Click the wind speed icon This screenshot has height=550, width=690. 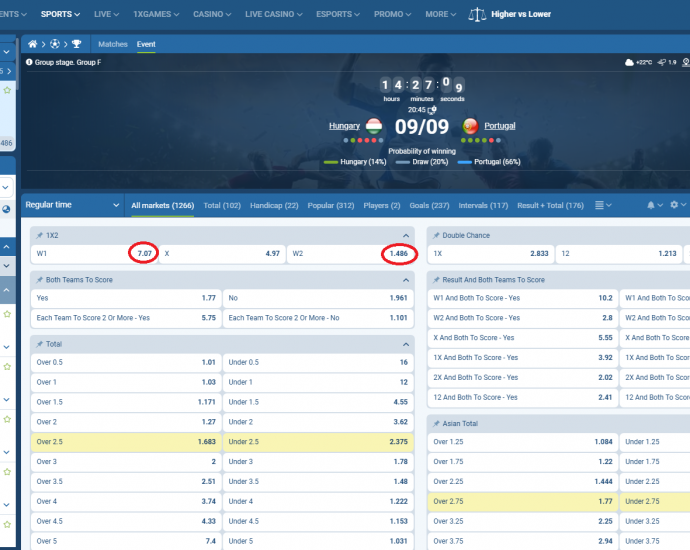click(661, 62)
